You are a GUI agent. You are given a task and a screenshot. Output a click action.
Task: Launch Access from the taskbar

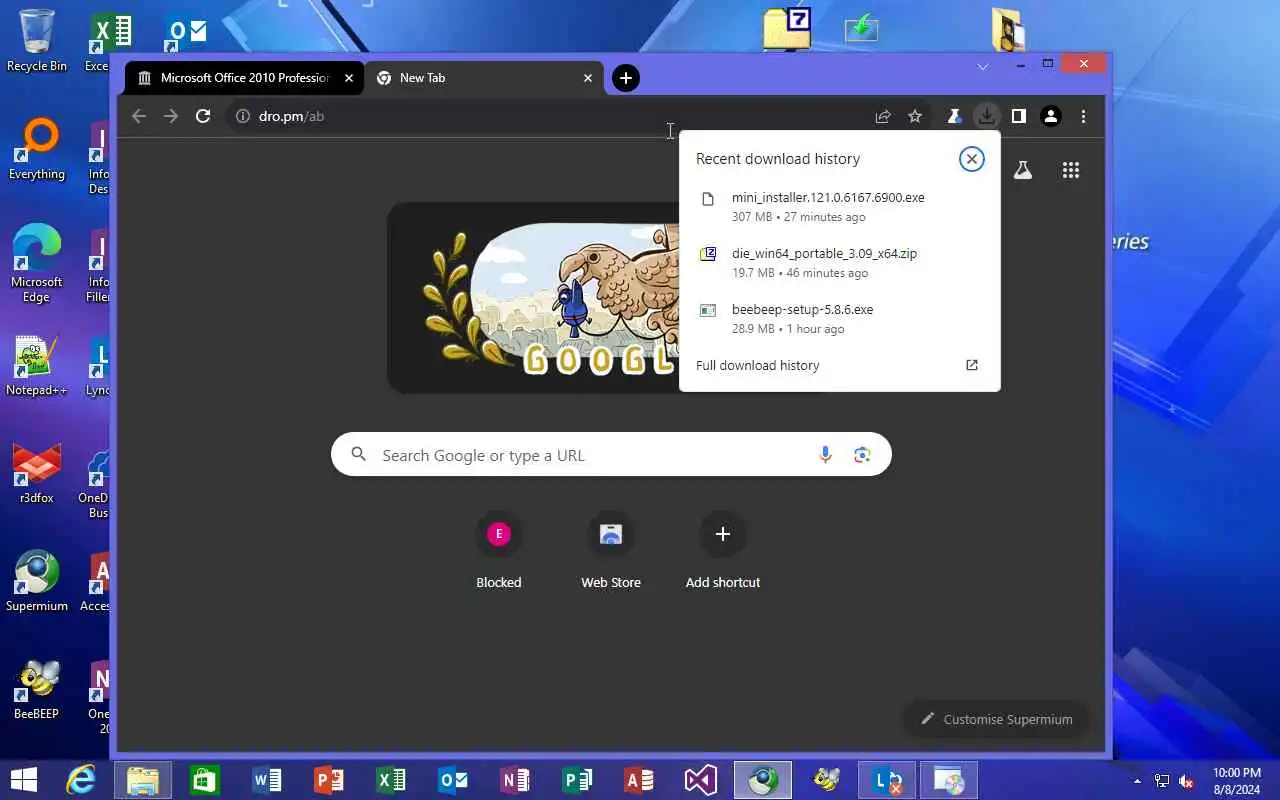point(639,780)
